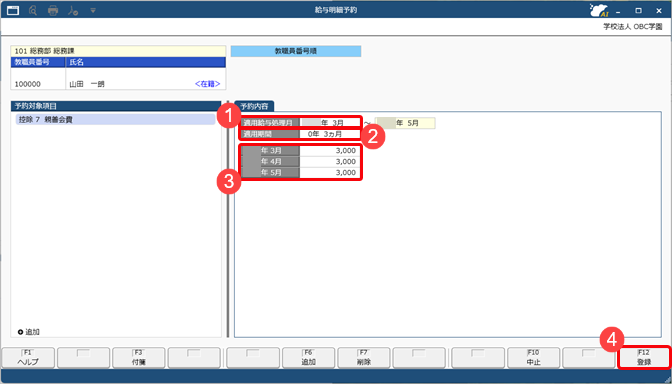The image size is (672, 384).
Task: Open the print preview magnifier icon
Action: (33, 10)
